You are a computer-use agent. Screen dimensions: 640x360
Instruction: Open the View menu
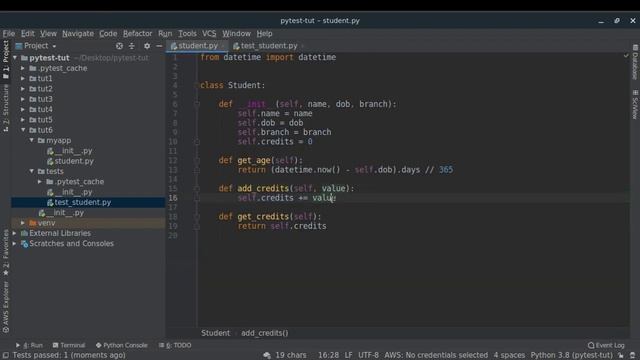[48, 33]
